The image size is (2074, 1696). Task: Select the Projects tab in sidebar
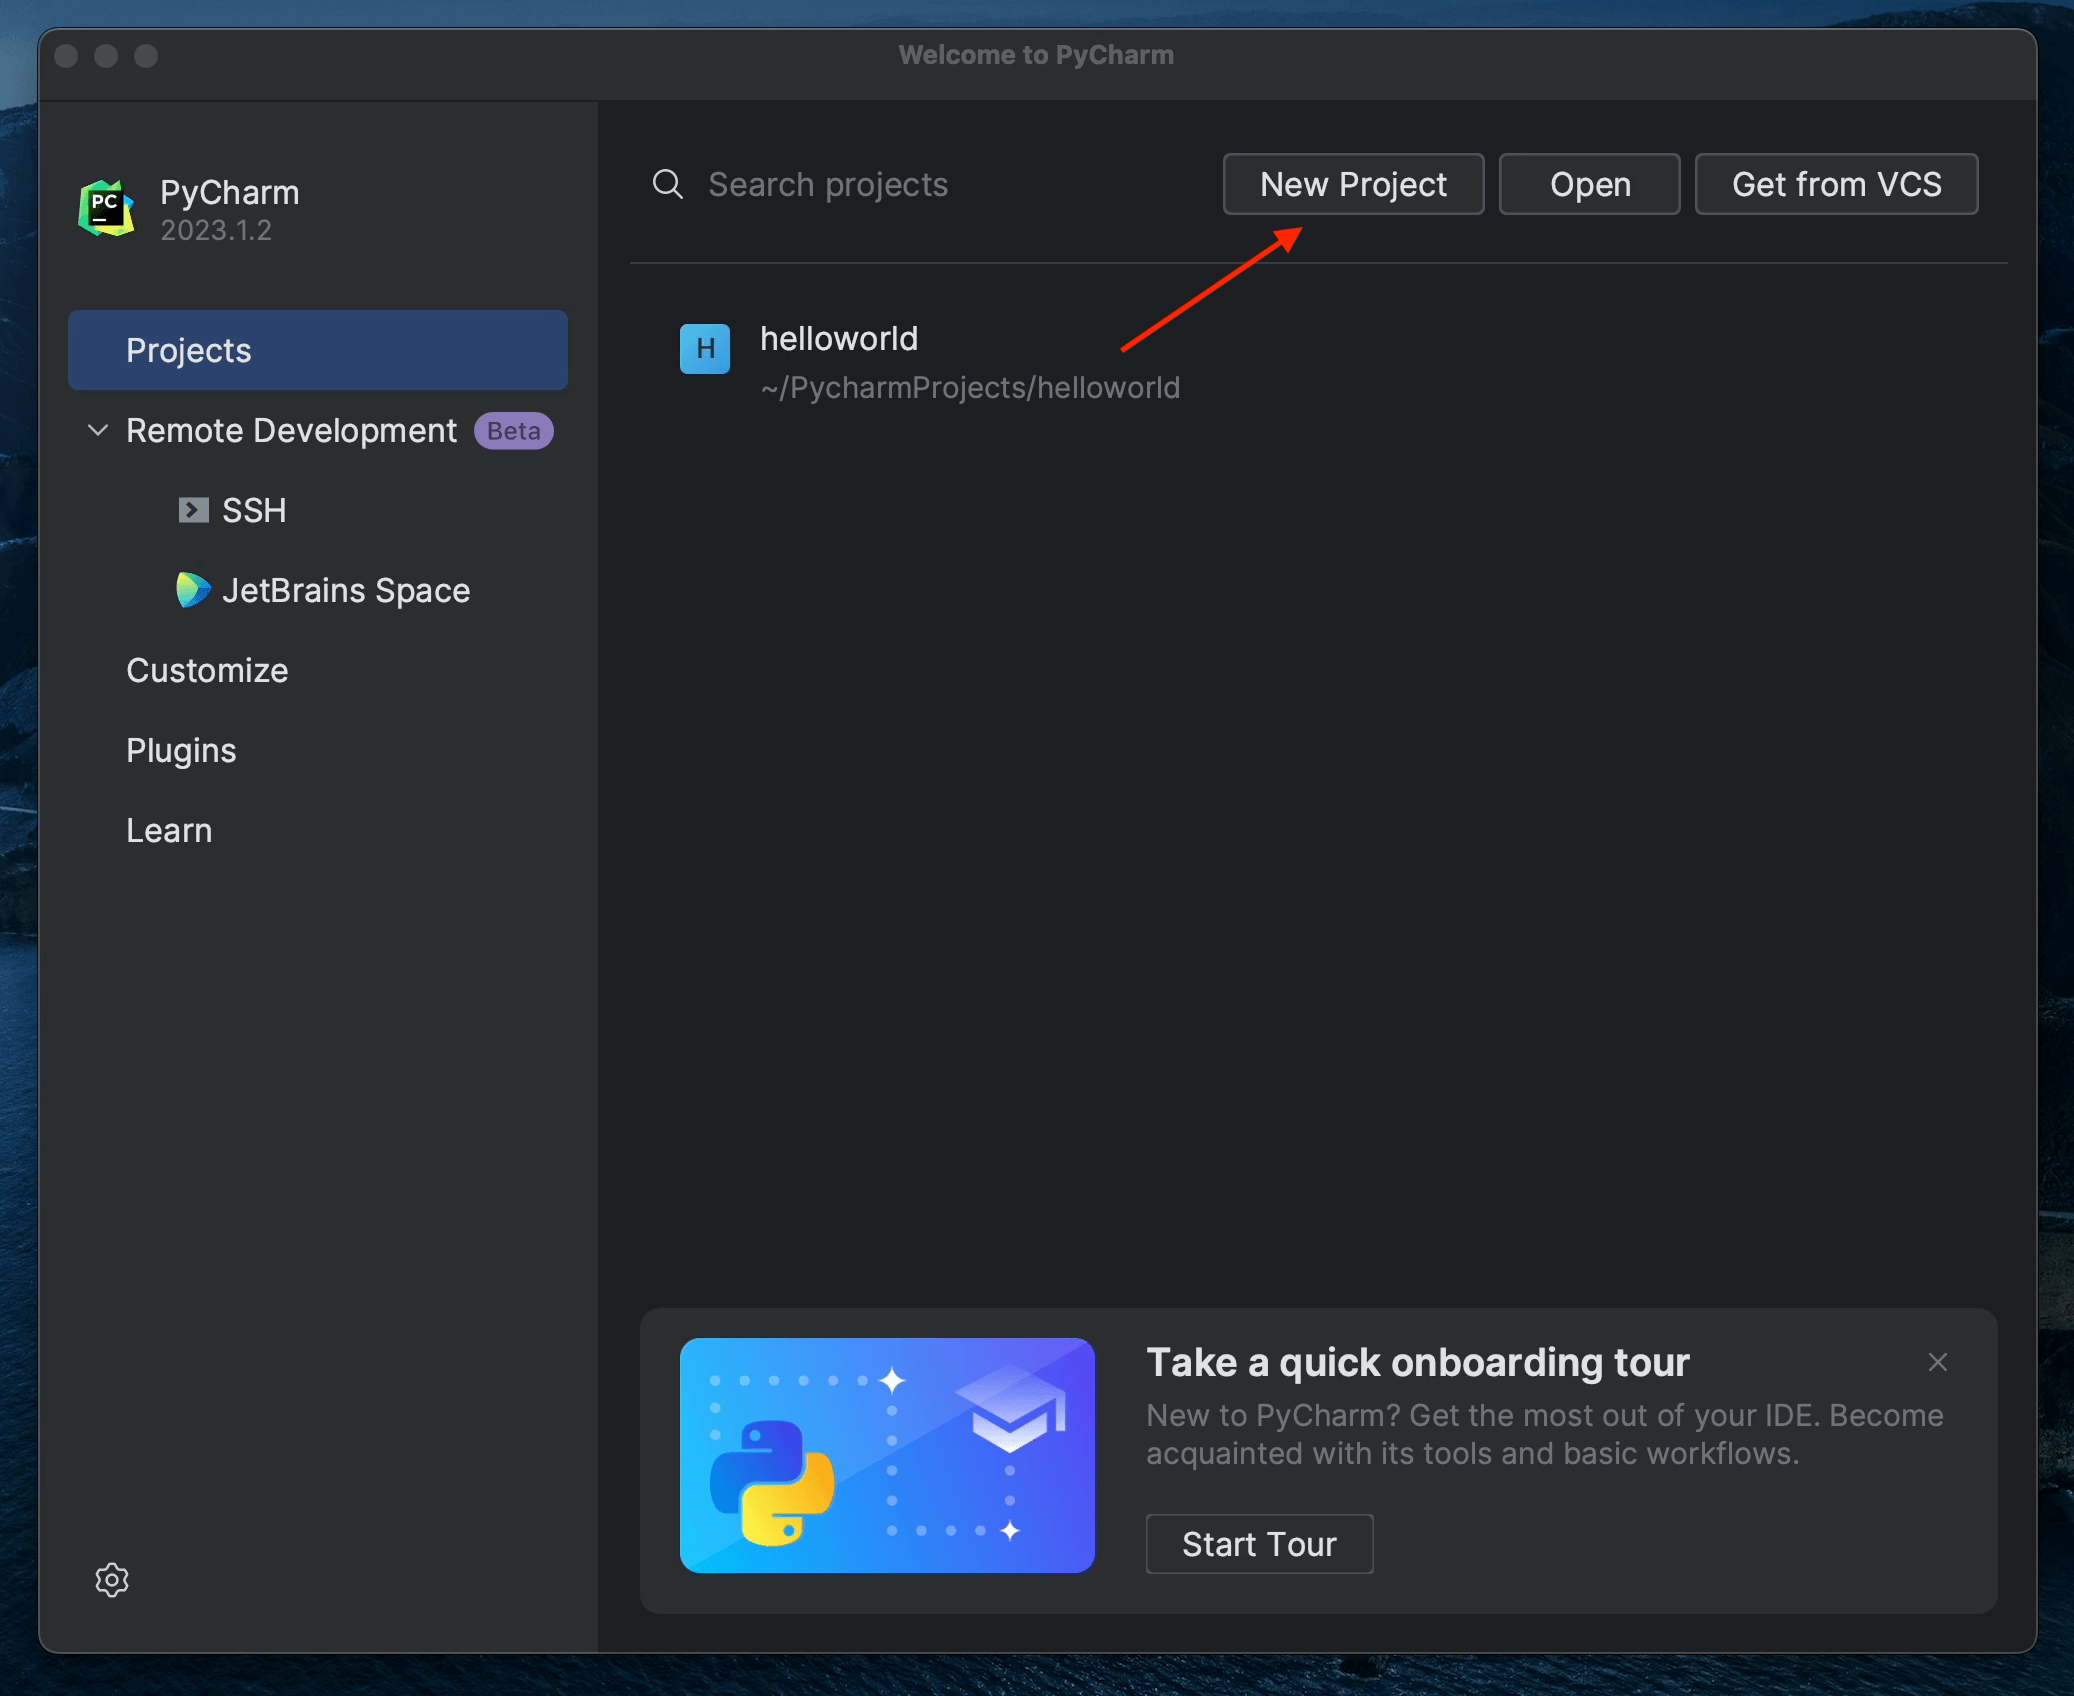(x=317, y=350)
